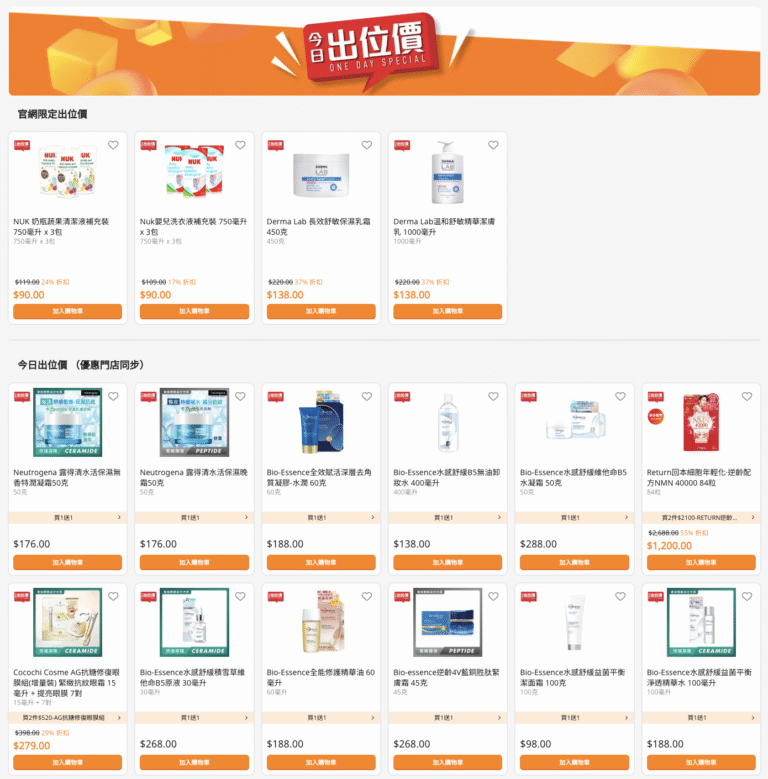Add Bio-Essence 淨透精華水 100毫升 to cart
This screenshot has height=779, width=768.
point(701,763)
